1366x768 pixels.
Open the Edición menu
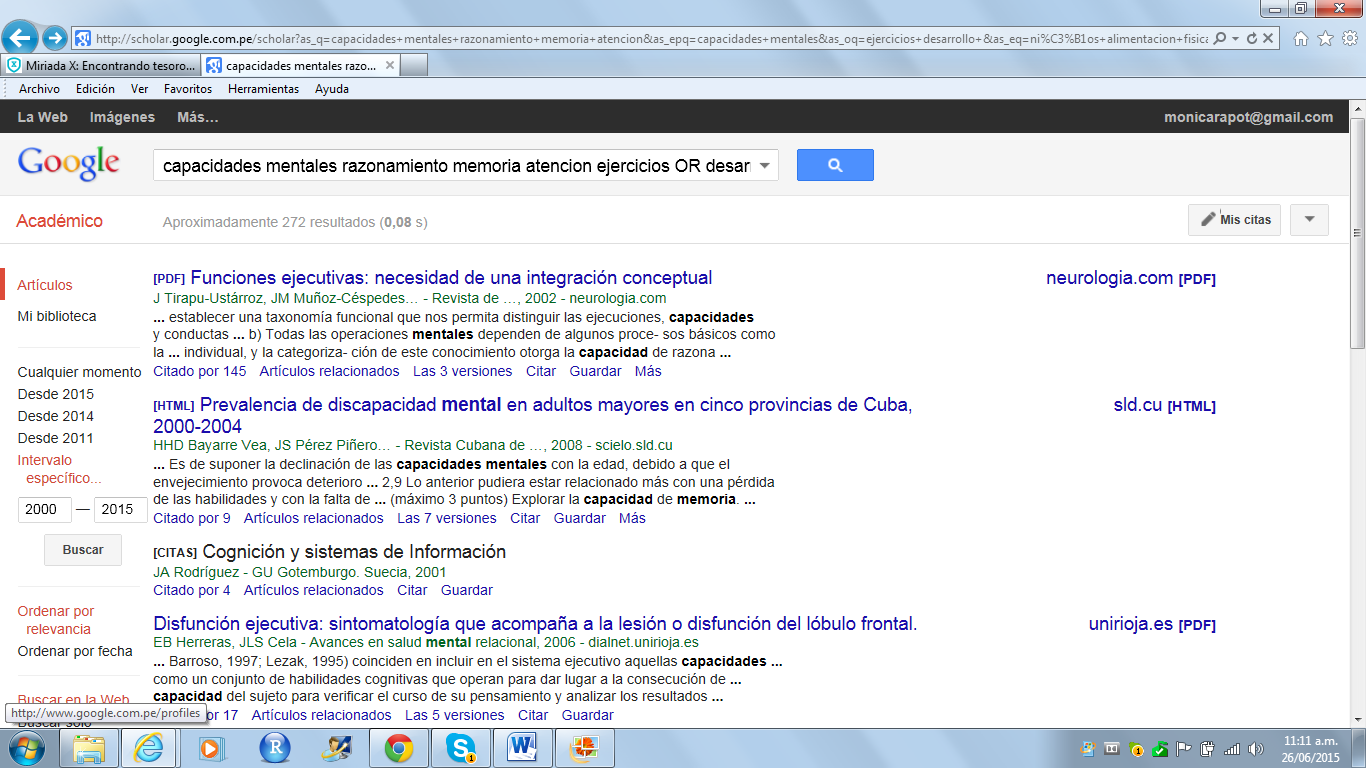(x=95, y=89)
